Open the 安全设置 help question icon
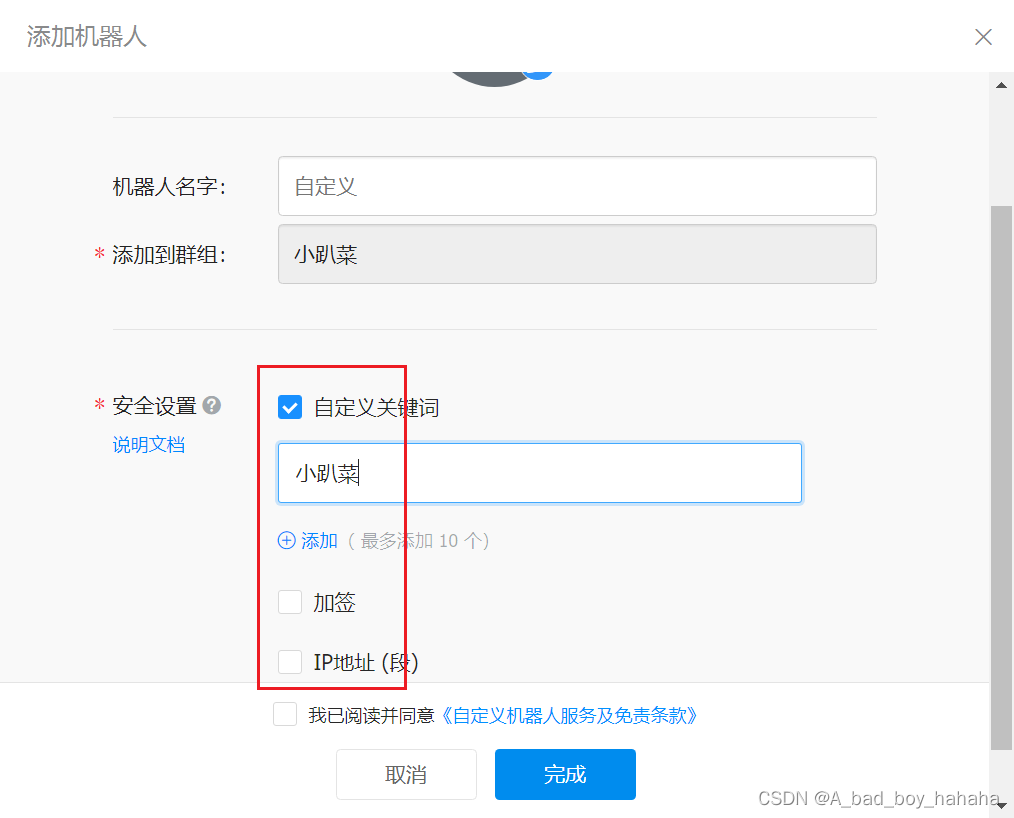This screenshot has height=818, width=1014. (211, 405)
